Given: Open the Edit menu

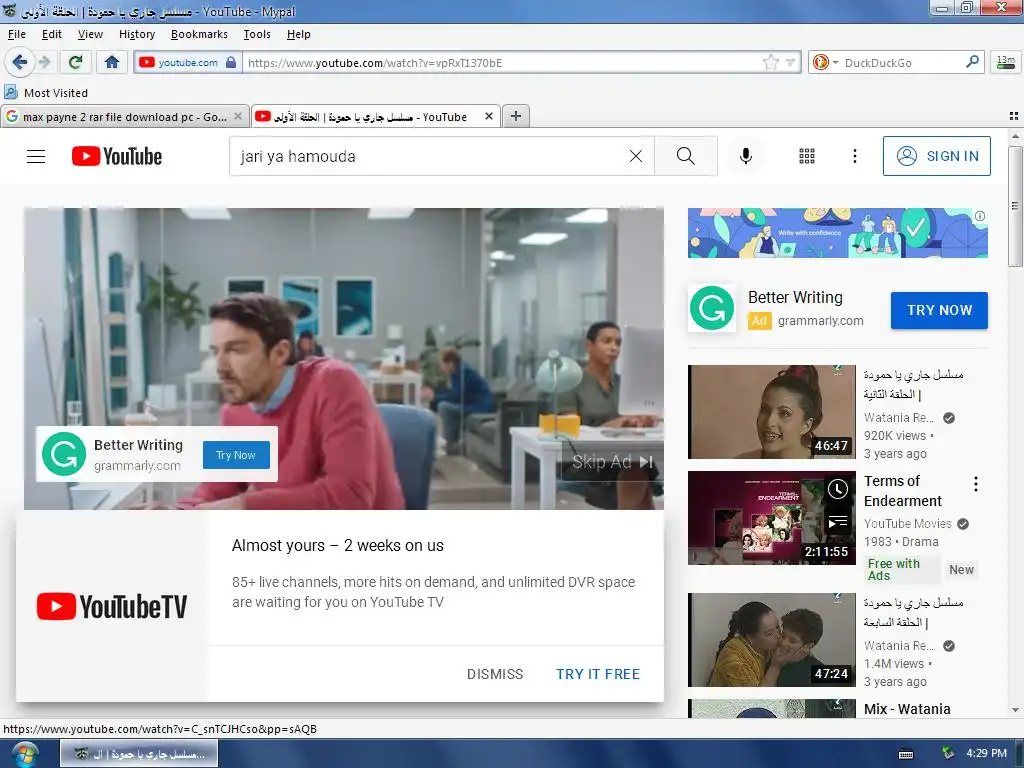Looking at the screenshot, I should point(52,34).
